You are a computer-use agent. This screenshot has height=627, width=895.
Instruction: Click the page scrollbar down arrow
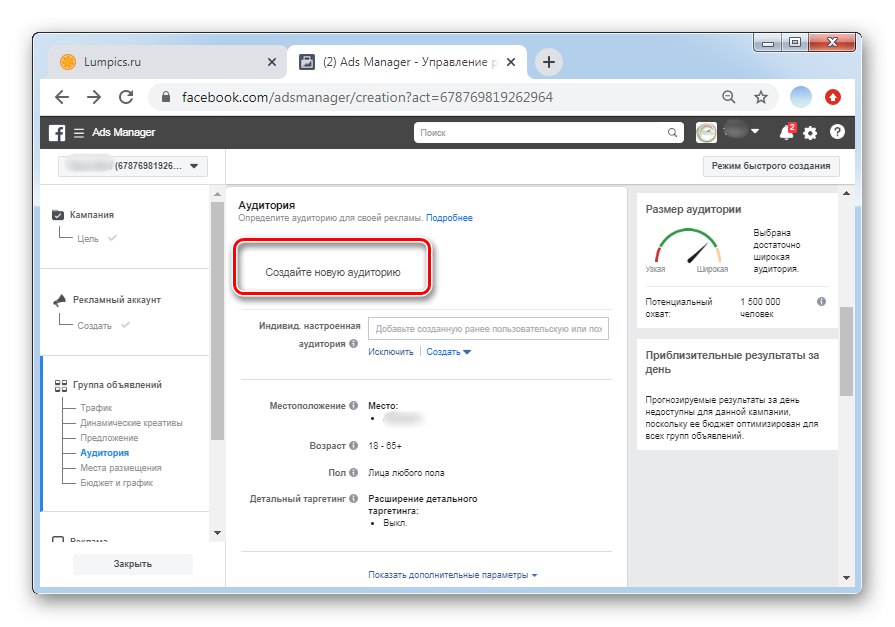point(846,578)
